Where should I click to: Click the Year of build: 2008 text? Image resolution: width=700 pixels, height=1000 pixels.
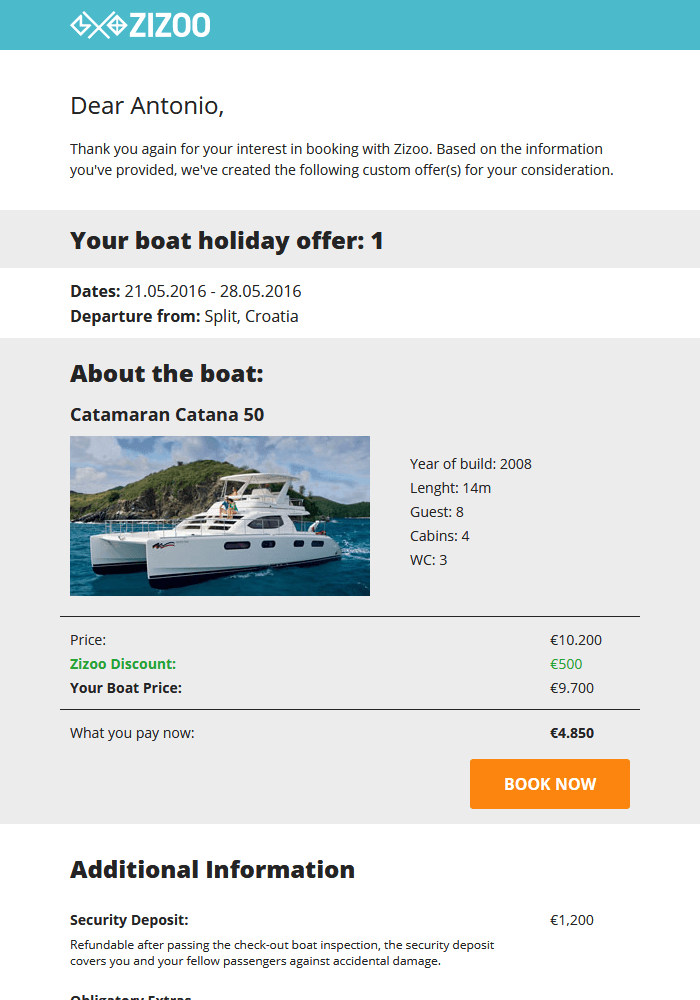(x=471, y=464)
